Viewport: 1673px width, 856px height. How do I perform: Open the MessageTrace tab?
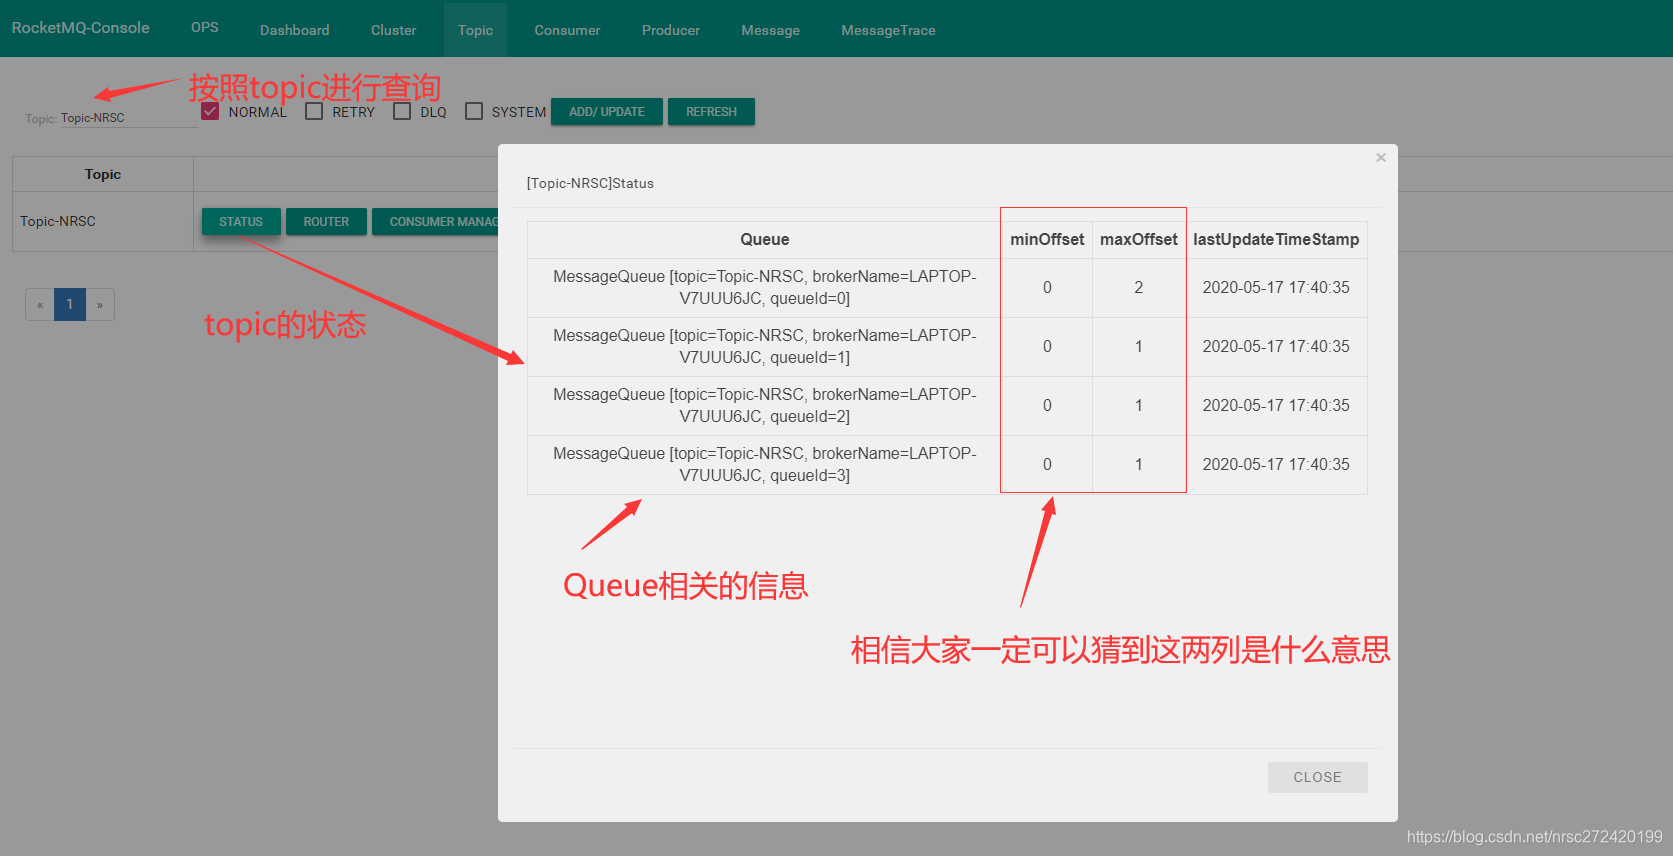[888, 30]
